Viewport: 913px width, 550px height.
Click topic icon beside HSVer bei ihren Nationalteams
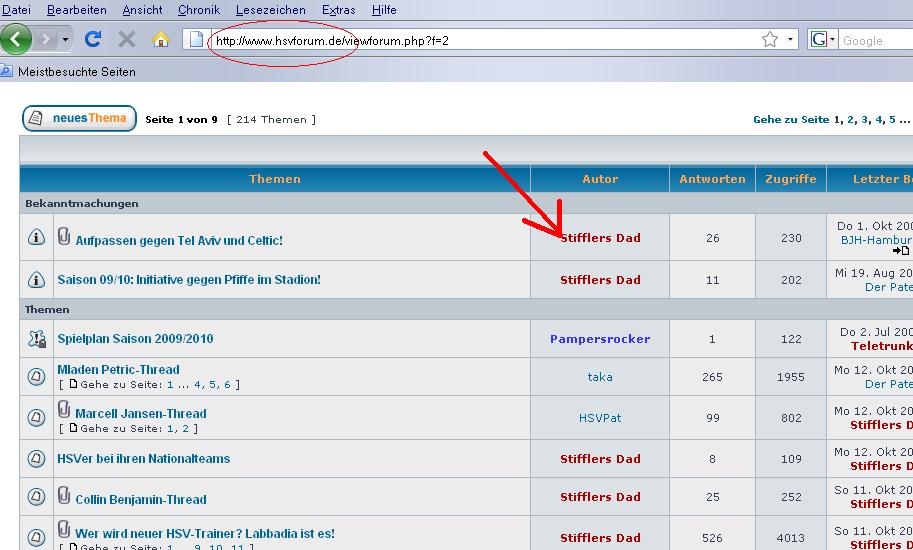click(x=36, y=459)
